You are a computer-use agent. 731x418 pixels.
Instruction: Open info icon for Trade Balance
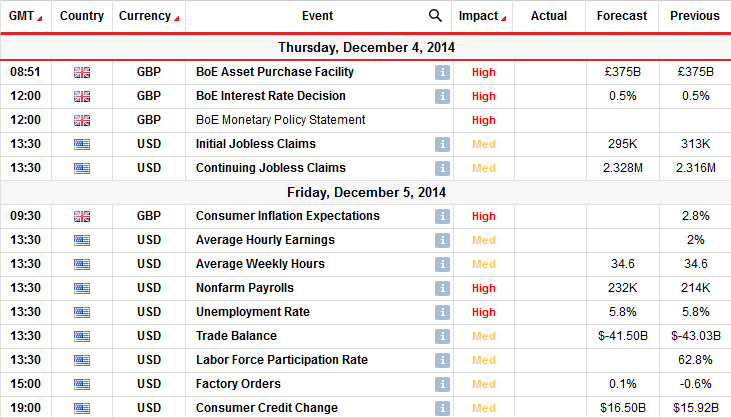point(442,336)
